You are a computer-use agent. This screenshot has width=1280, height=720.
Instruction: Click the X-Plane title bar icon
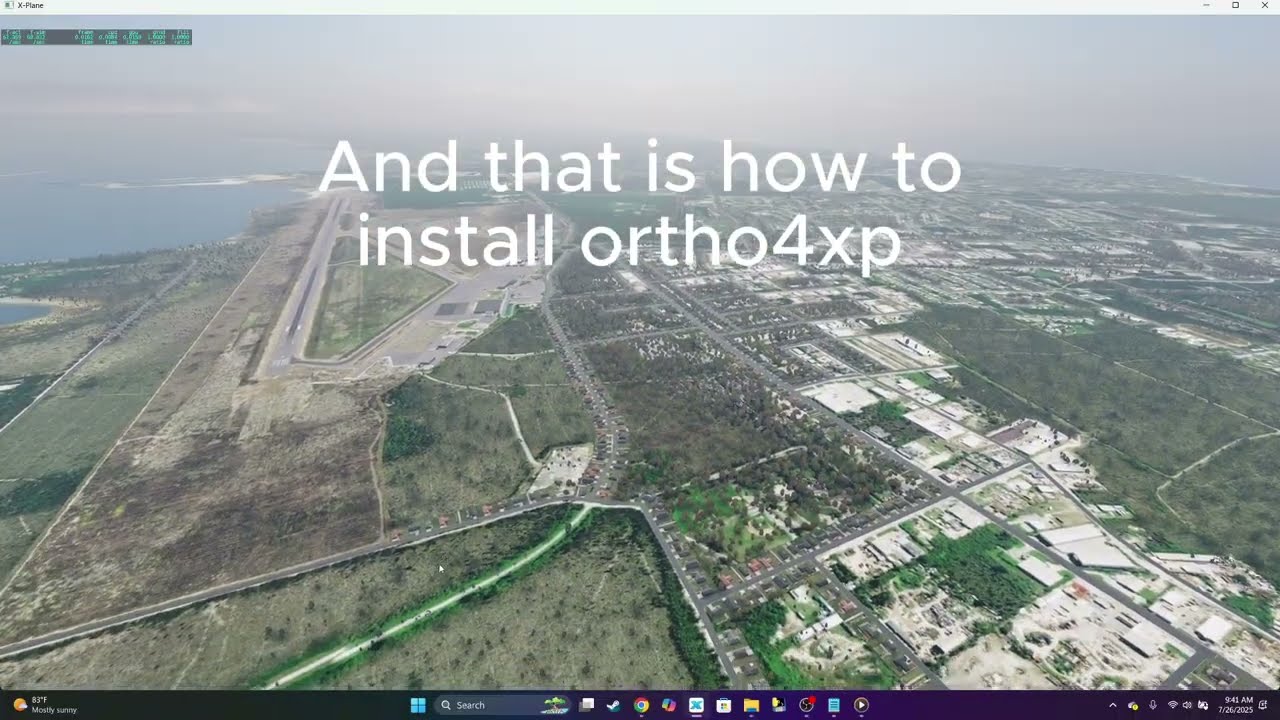coord(8,5)
